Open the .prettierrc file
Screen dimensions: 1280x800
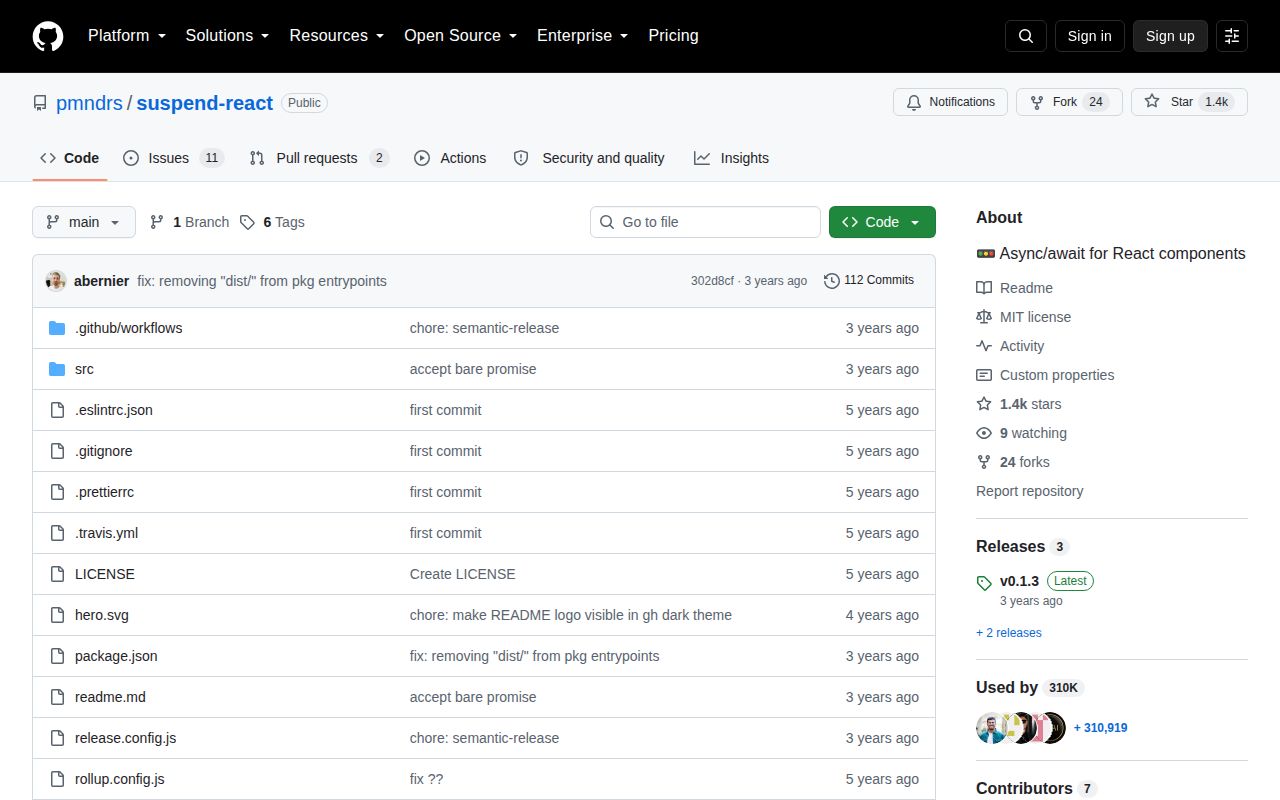(x=104, y=492)
